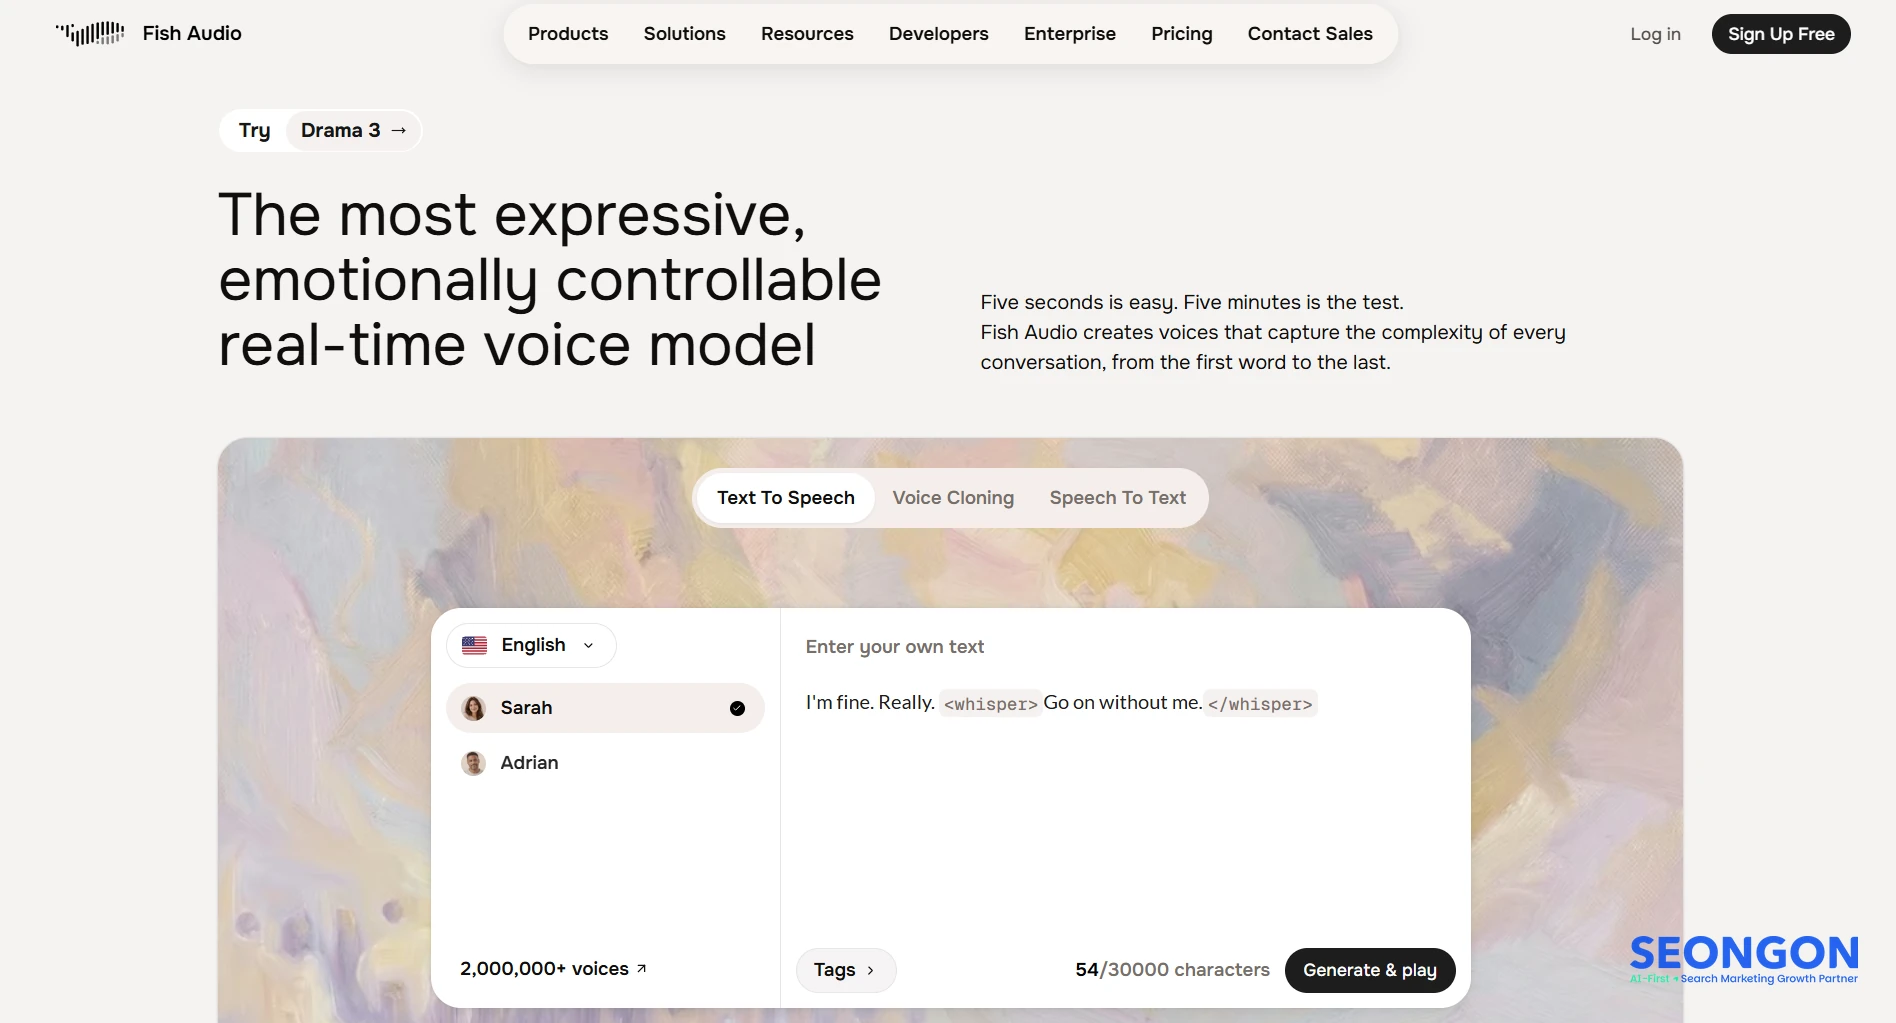This screenshot has height=1023, width=1896.
Task: Click the US flag icon
Action: [x=474, y=645]
